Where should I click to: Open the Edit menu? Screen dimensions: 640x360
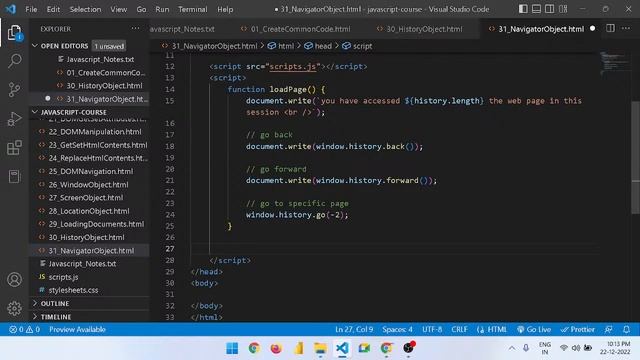tap(53, 9)
